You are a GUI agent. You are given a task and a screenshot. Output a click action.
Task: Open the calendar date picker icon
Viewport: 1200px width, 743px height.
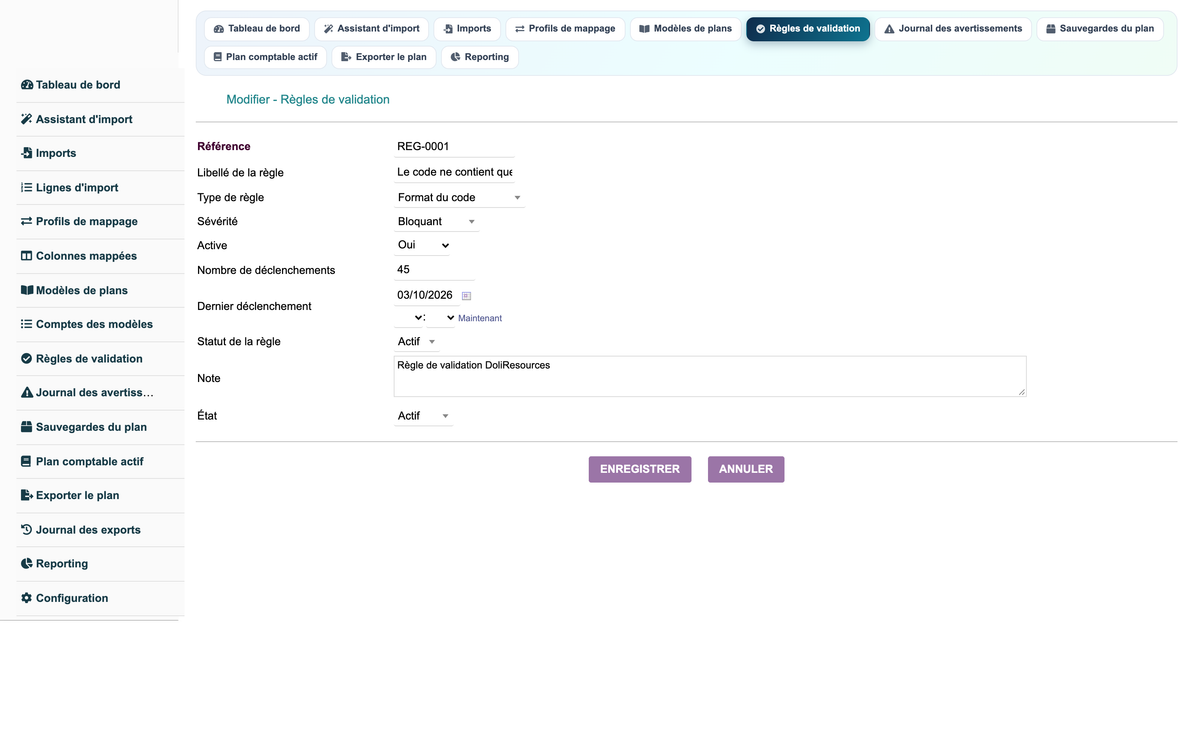point(466,296)
